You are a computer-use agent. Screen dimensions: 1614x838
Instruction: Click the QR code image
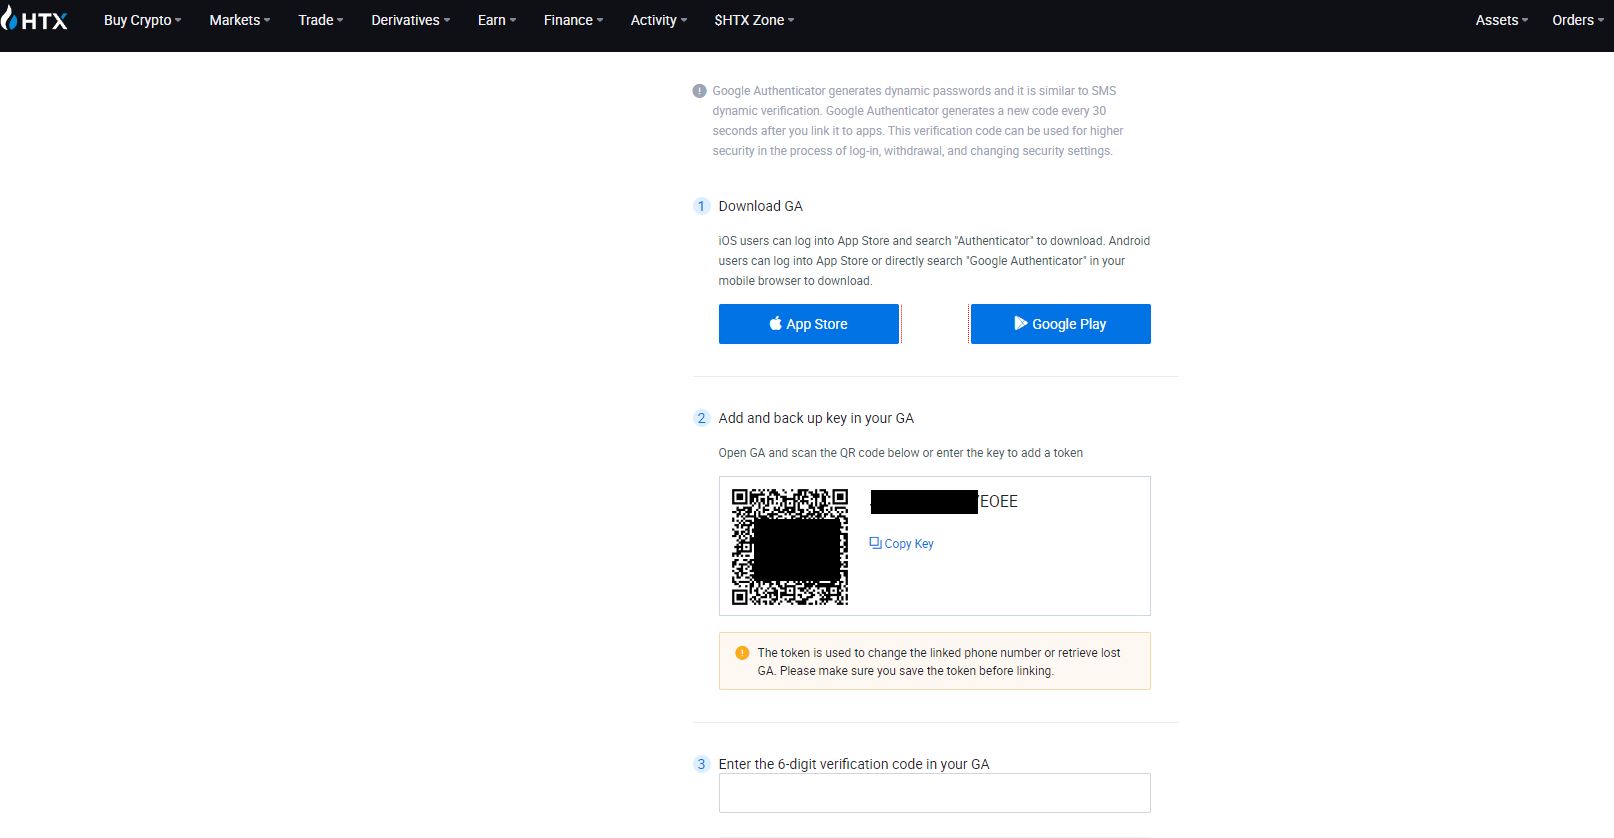790,546
